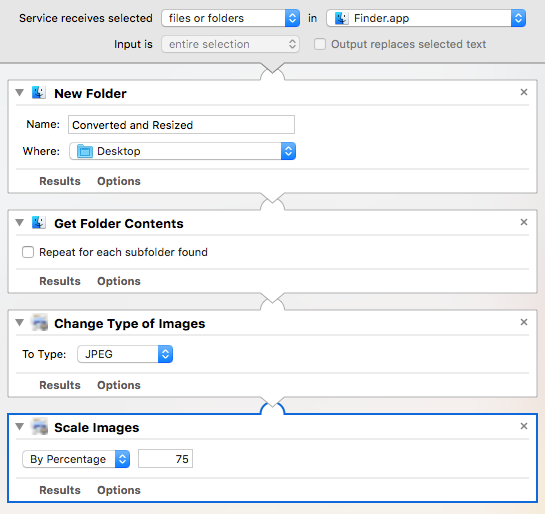Remove the Scale Images action
Viewport: 545px width, 514px height.
click(524, 426)
